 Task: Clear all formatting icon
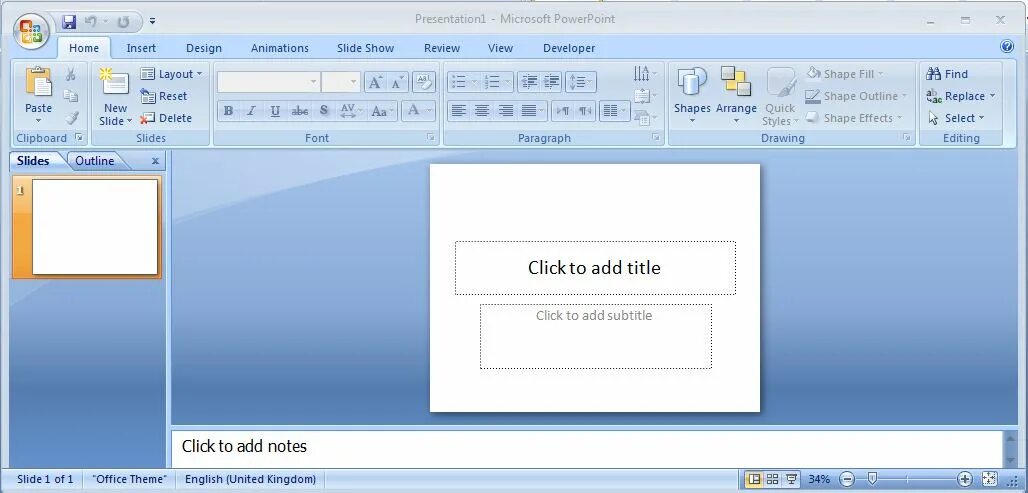point(424,82)
